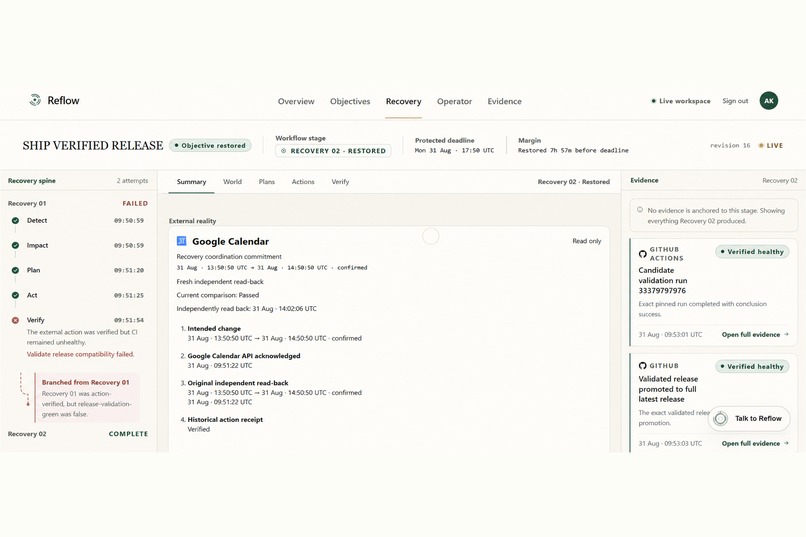Click the Talk to Reflow button
The height and width of the screenshot is (537, 806).
pos(749,419)
